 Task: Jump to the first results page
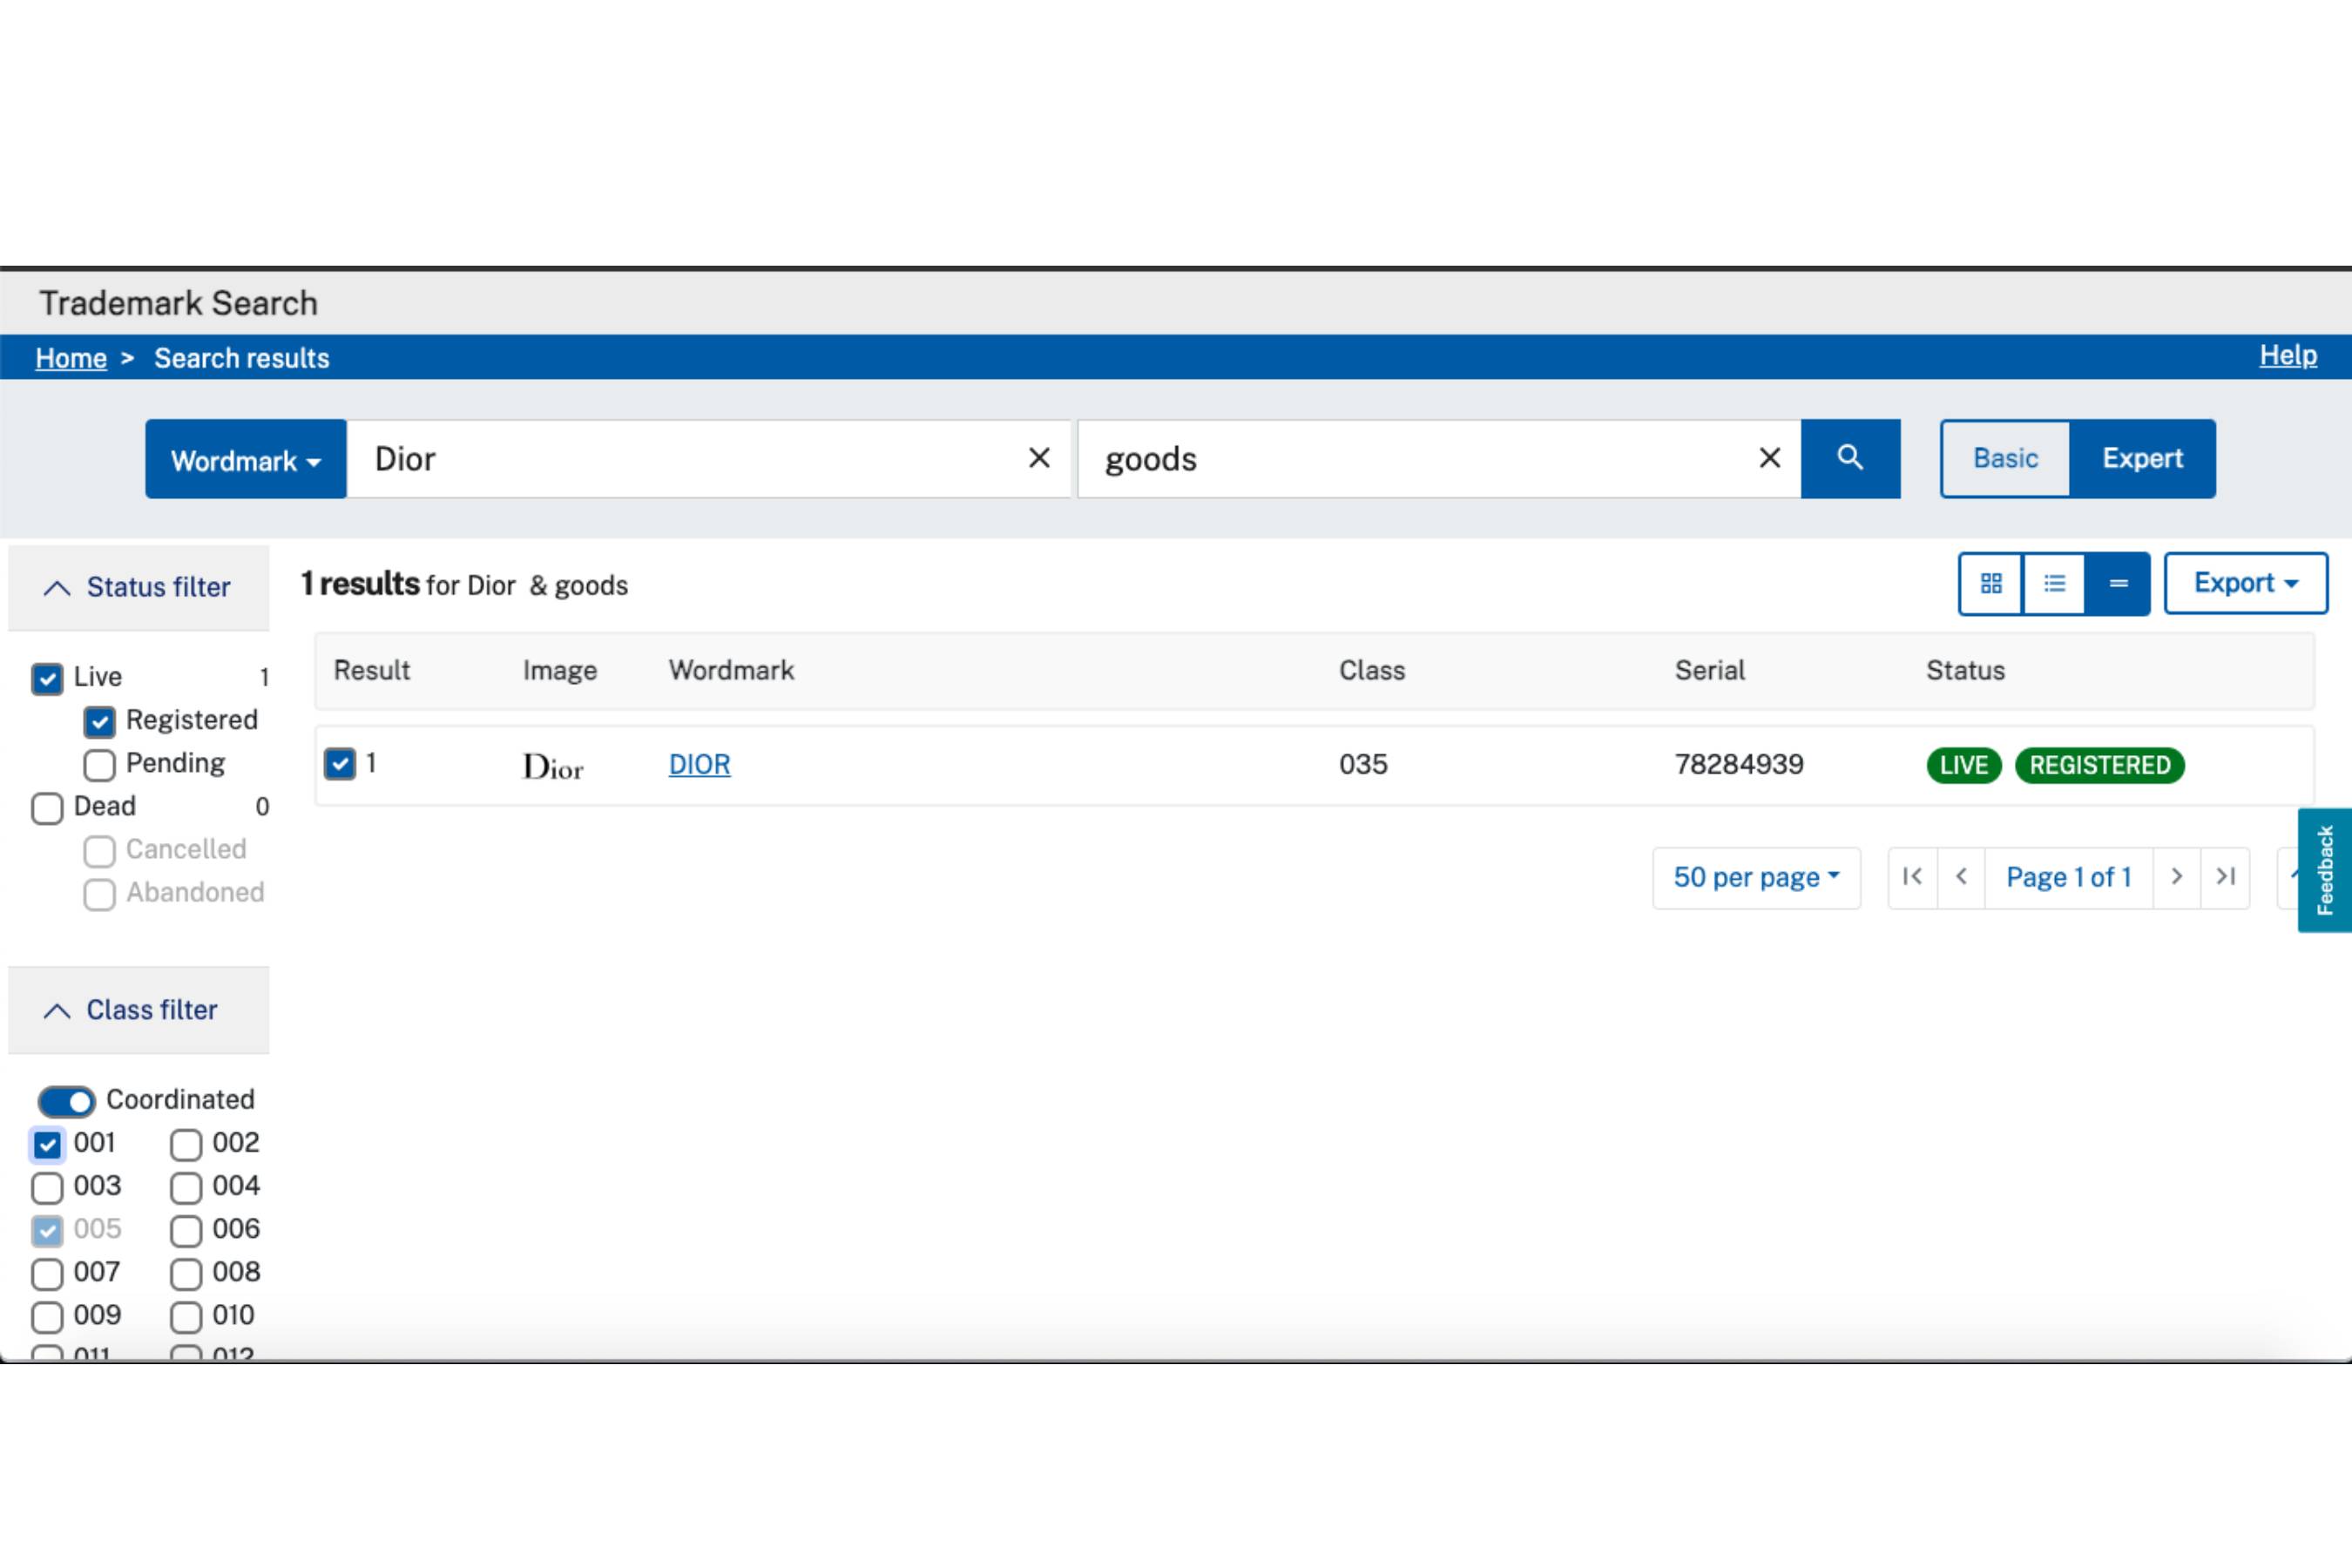pyautogui.click(x=1912, y=877)
